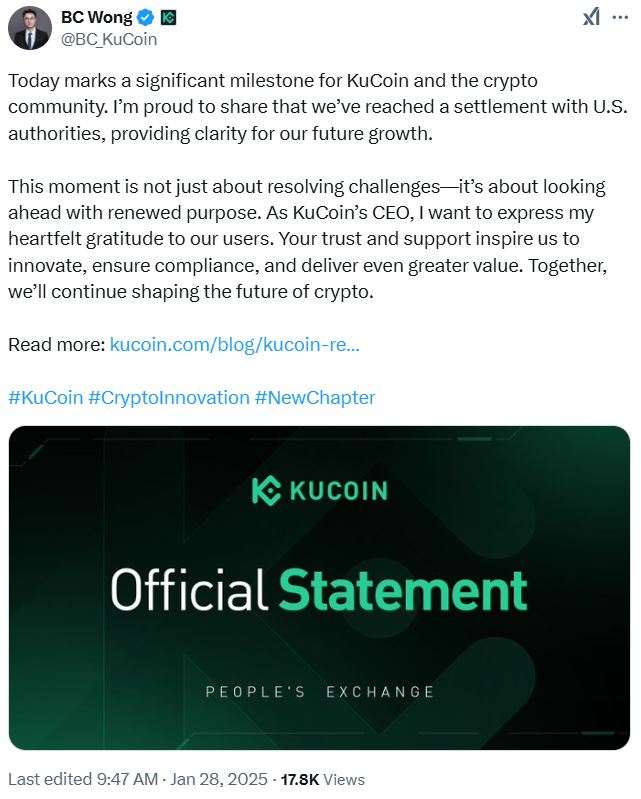The image size is (641, 799).
Task: Click the KuCoin logo in the image
Action: click(x=319, y=490)
